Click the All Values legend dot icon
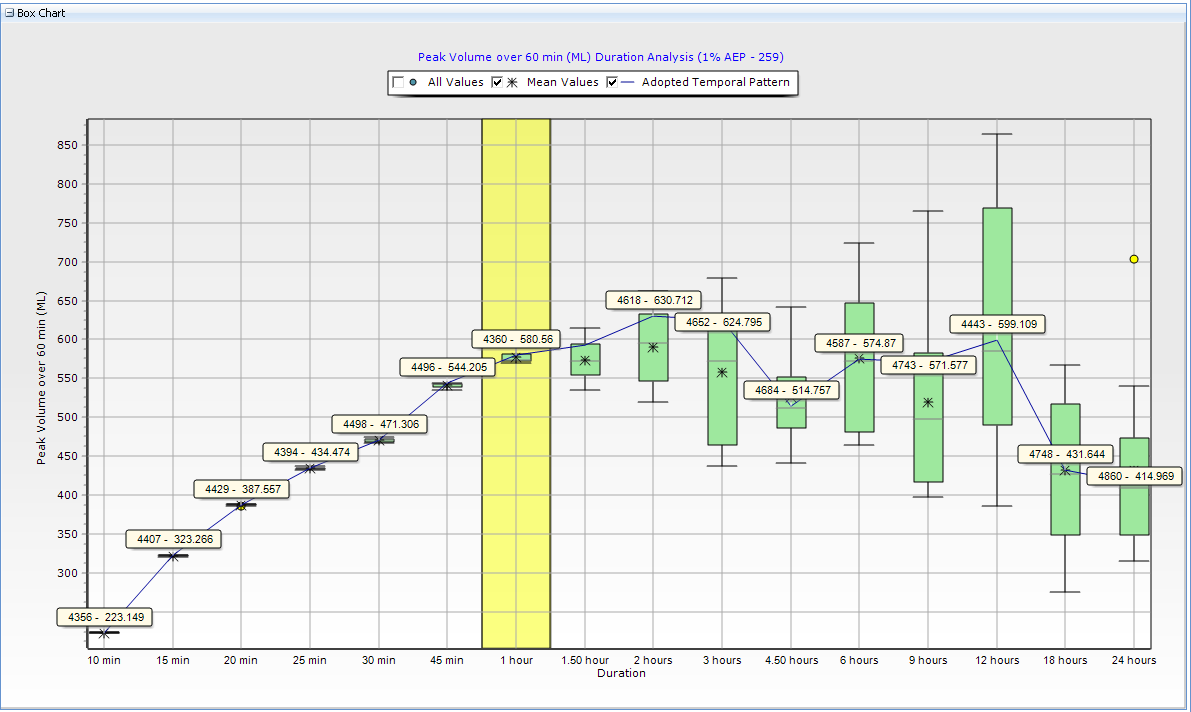The height and width of the screenshot is (712, 1191). click(x=413, y=83)
